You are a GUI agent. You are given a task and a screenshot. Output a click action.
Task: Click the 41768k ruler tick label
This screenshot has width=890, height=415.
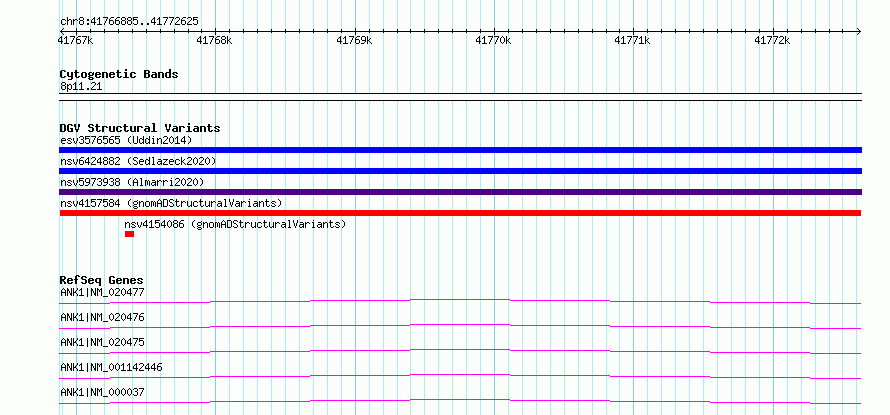click(214, 40)
